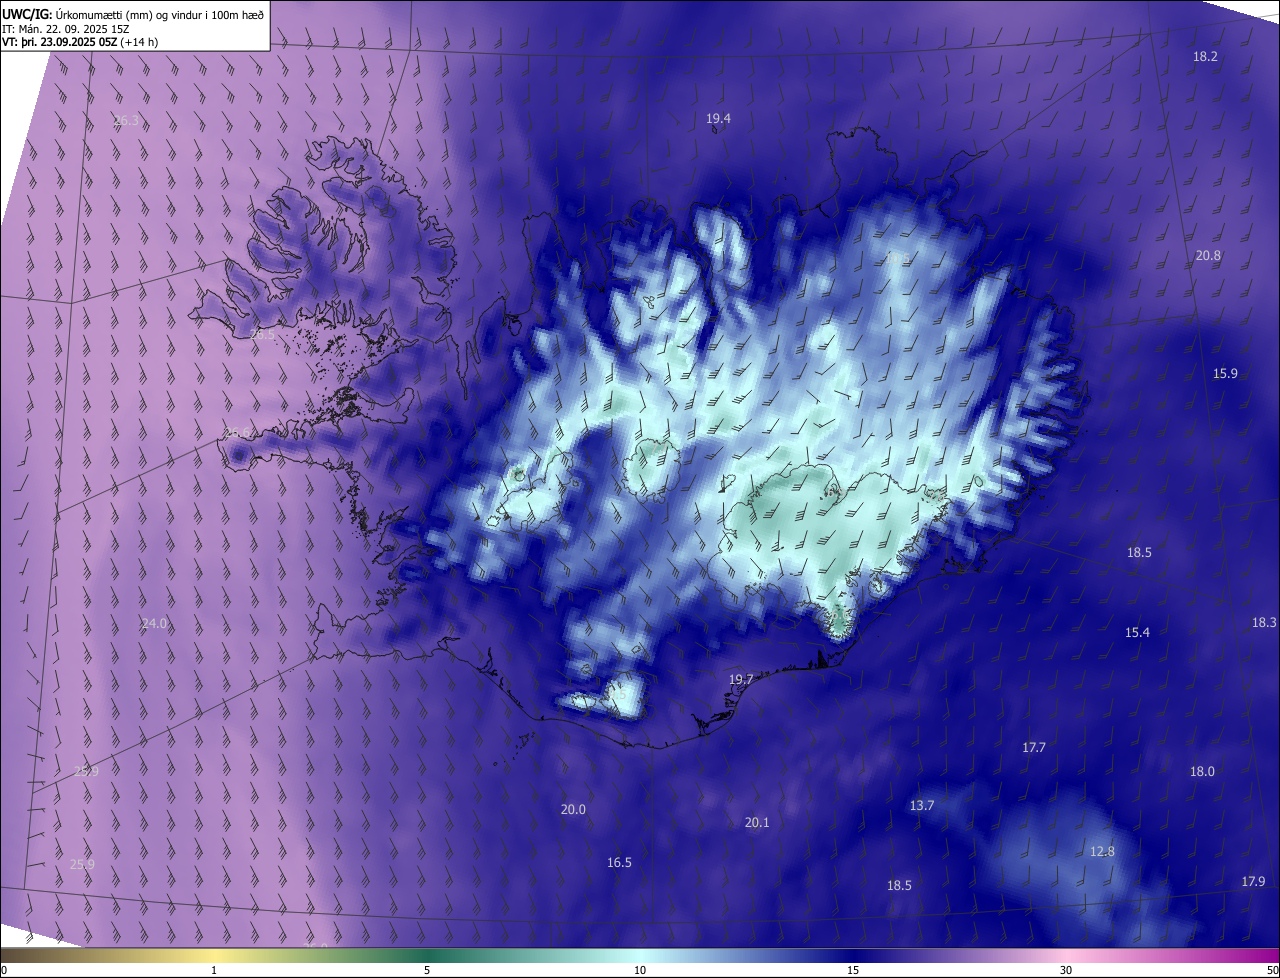Click the 10 label on the color scale
Viewport: 1280px width, 978px height.
point(640,970)
